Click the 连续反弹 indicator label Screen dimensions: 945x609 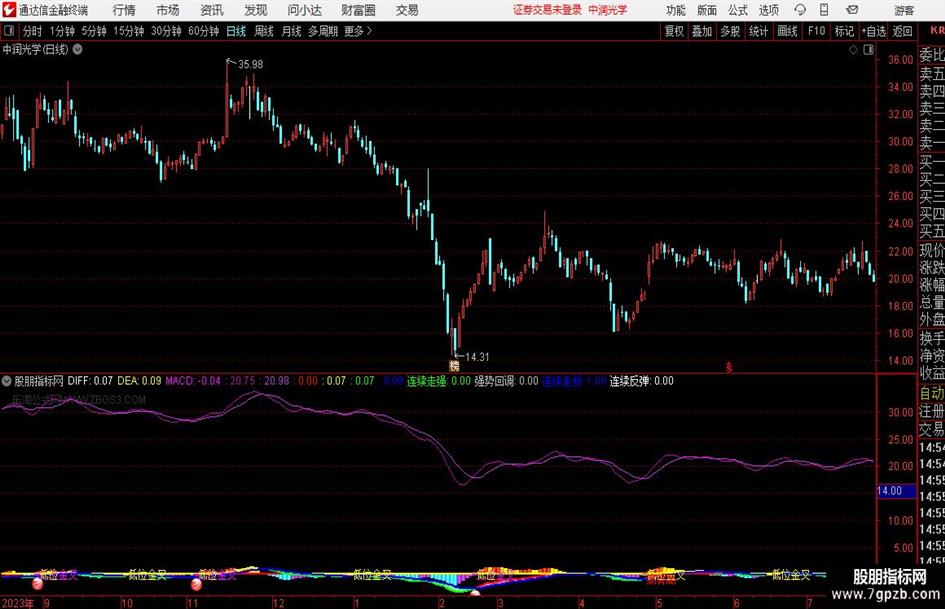point(630,381)
